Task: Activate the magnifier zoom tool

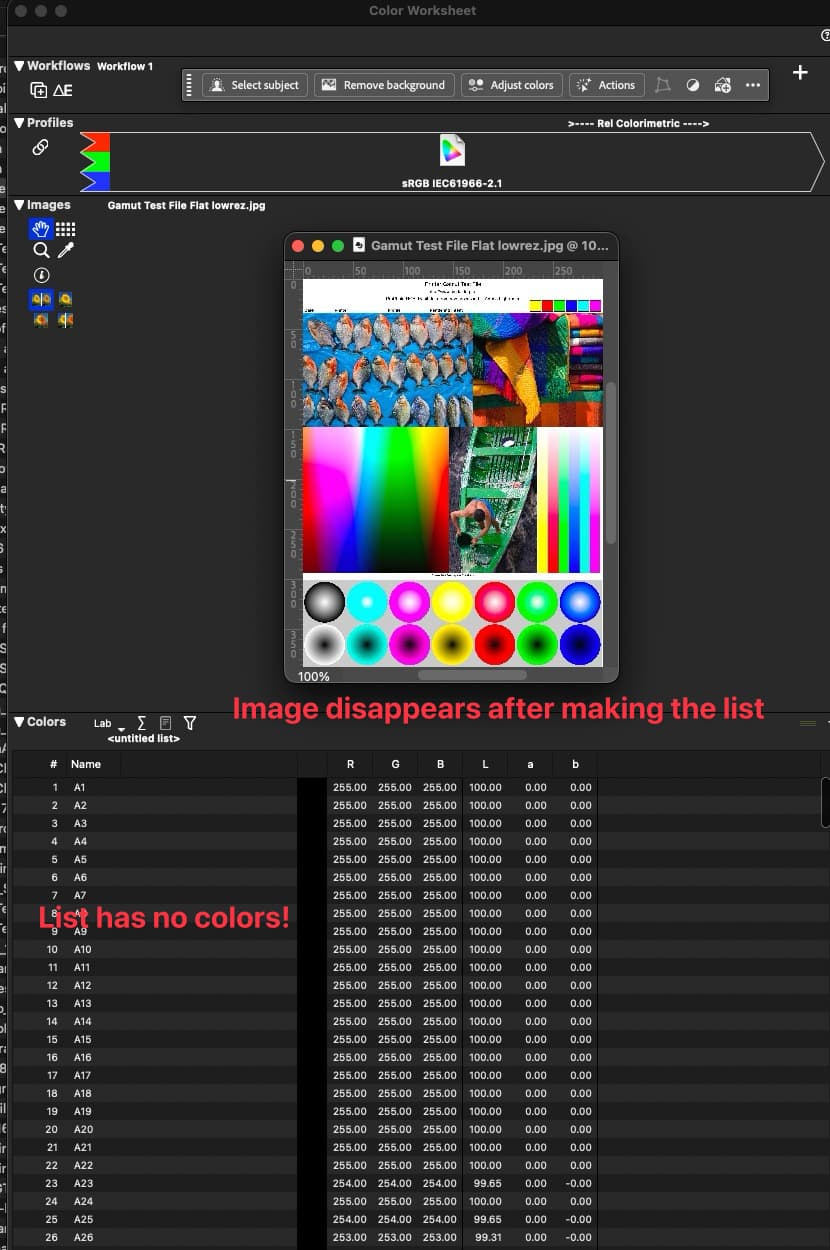Action: tap(41, 251)
